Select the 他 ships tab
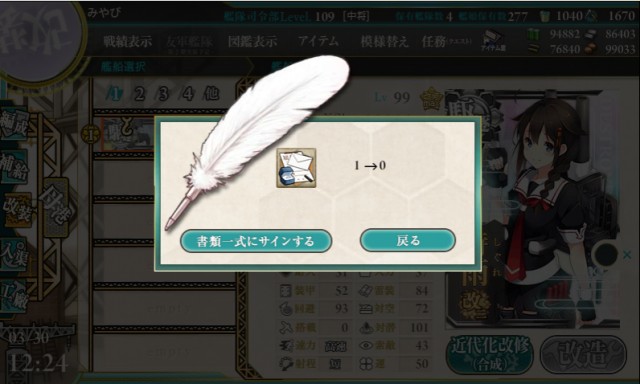The width and height of the screenshot is (640, 384). (211, 94)
